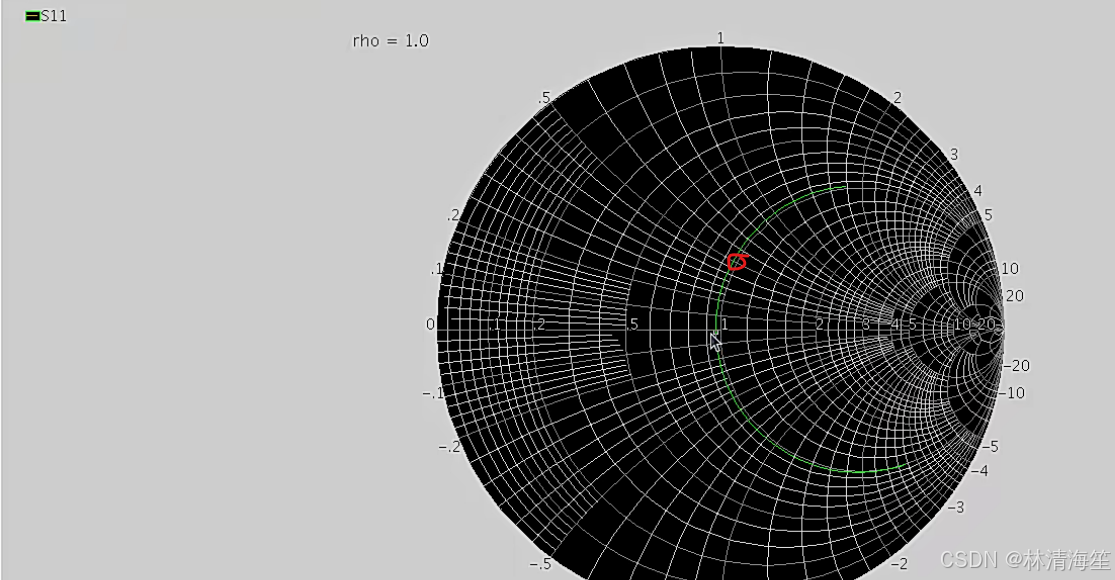Click the horizontal axis resistance label "1" at chart center
The height and width of the screenshot is (580, 1115).
pos(724,324)
